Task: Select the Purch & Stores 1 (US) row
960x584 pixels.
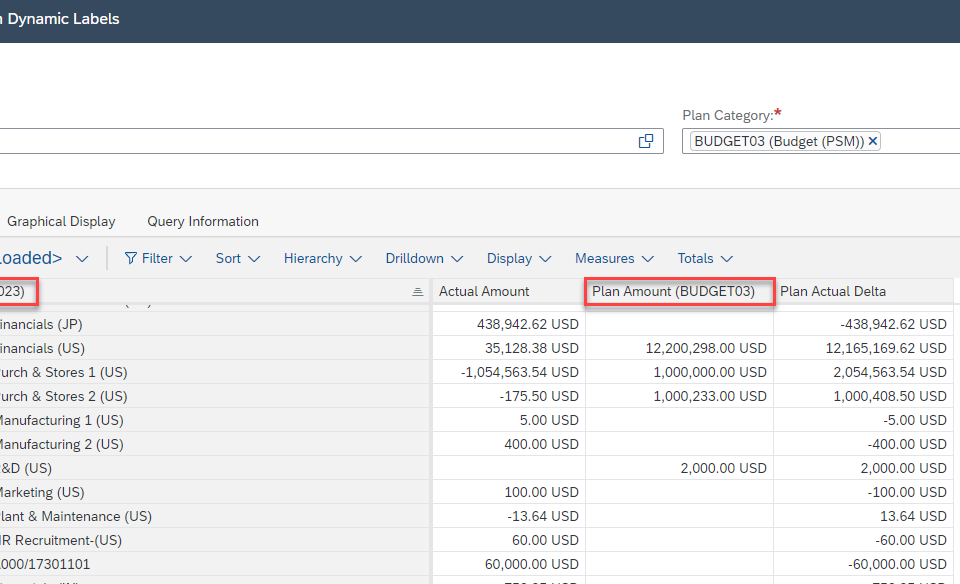Action: (x=214, y=372)
